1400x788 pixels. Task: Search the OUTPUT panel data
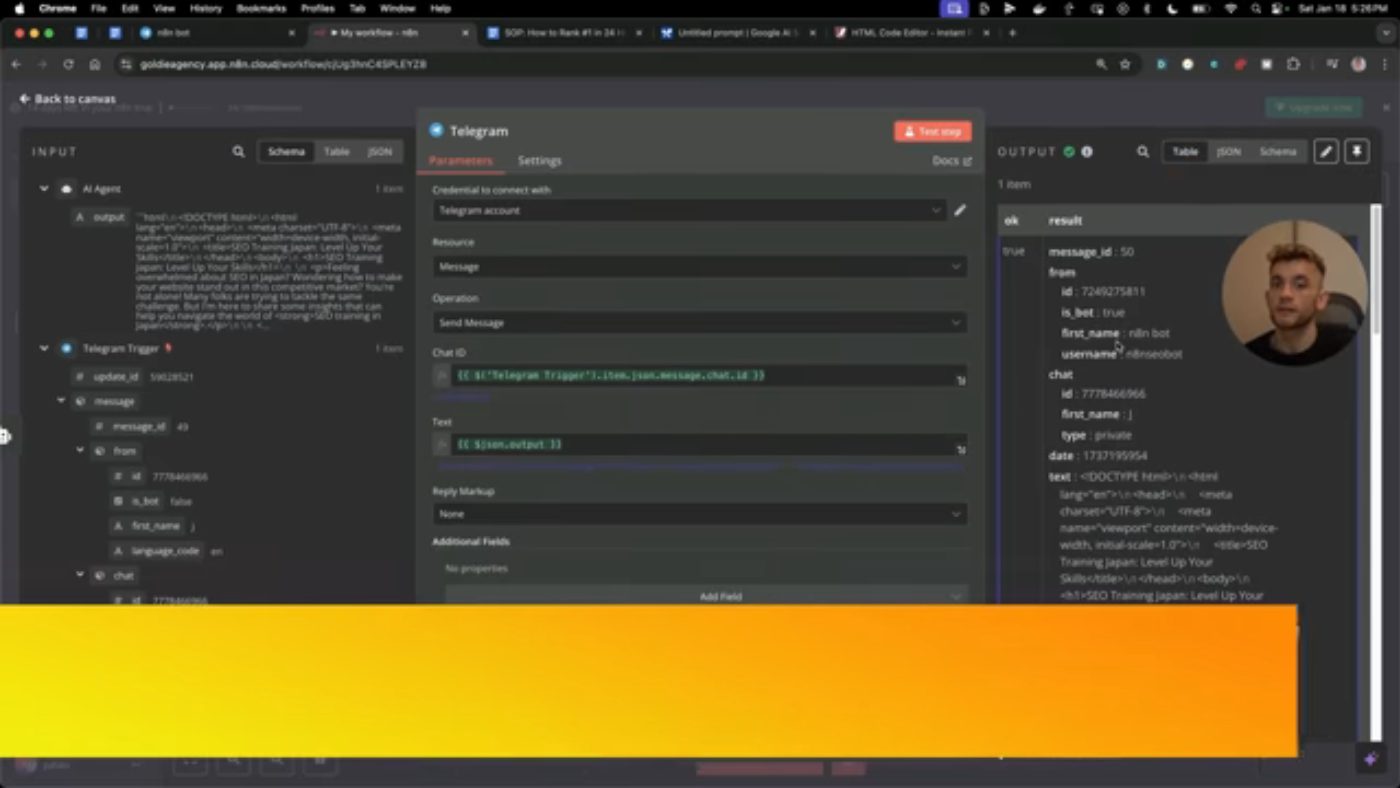[x=1143, y=152]
